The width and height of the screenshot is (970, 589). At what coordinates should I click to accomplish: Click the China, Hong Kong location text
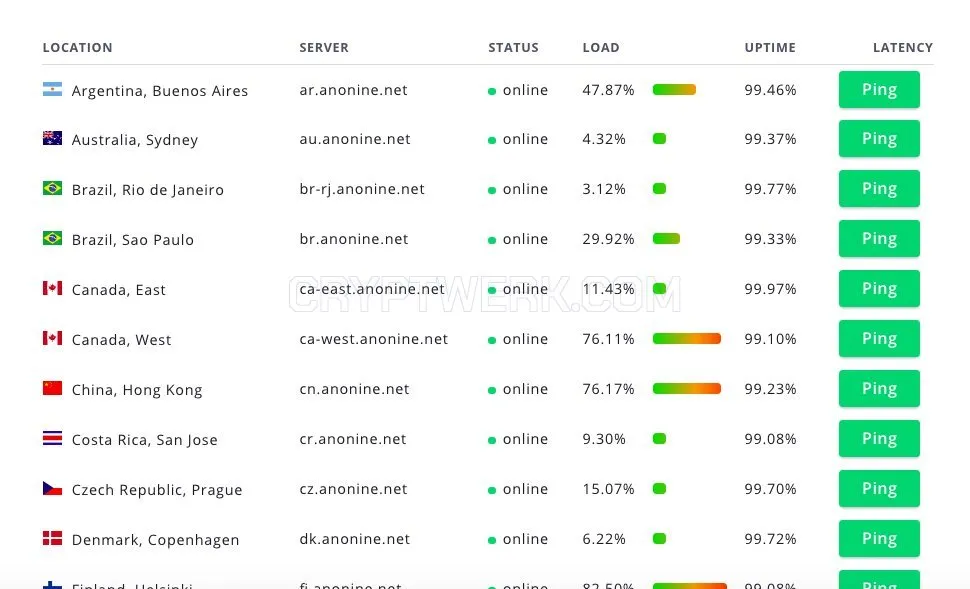point(137,390)
